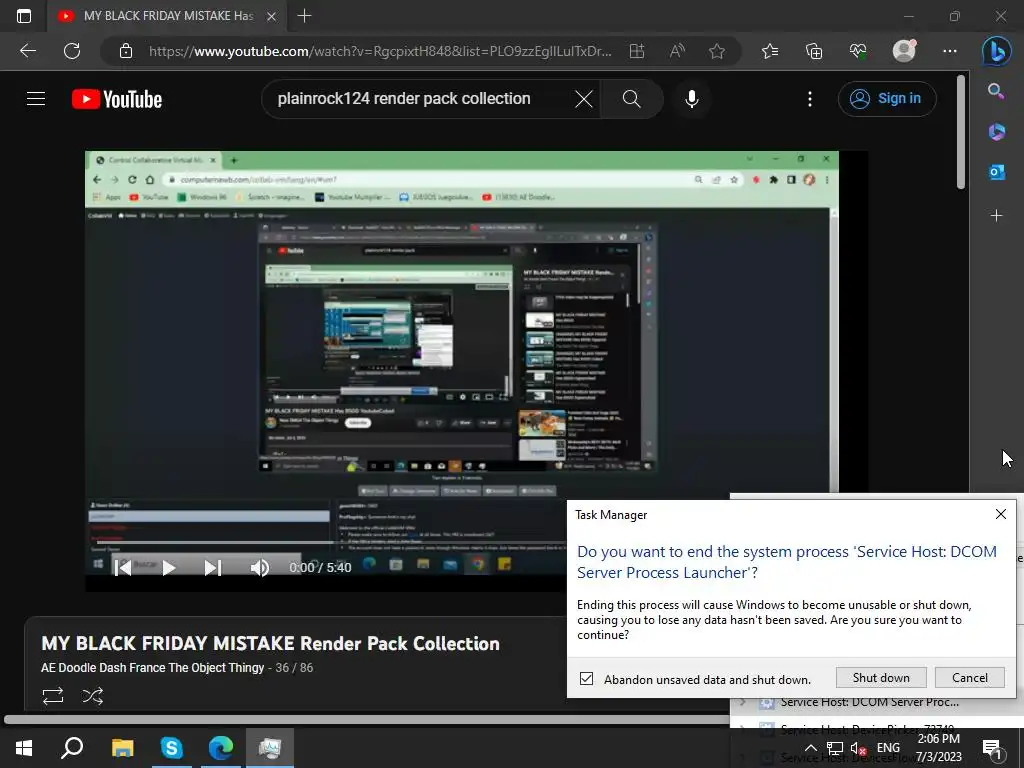Viewport: 1024px width, 768px height.
Task: Open Bing Chat sidebar button
Action: click(996, 51)
